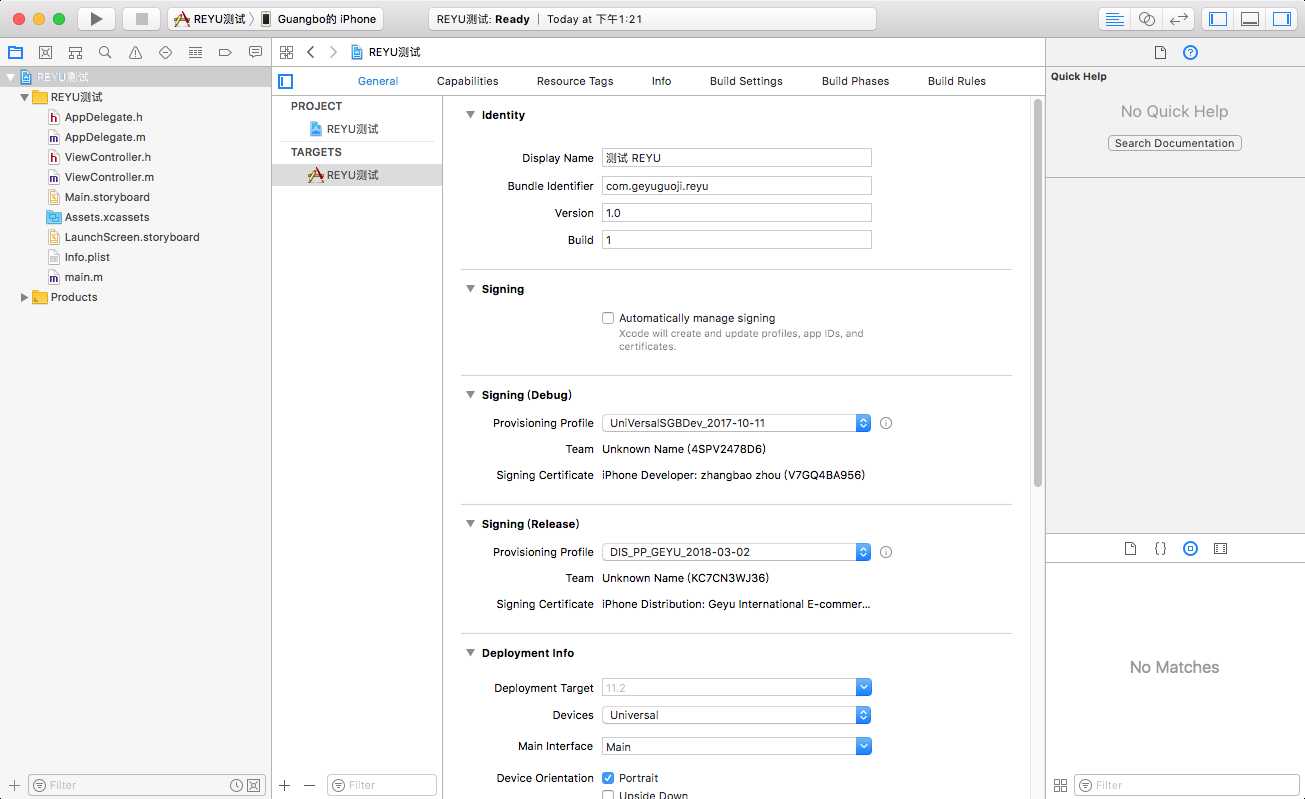Screen dimensions: 1305x799
Task: Switch to the Build Phases tab
Action: [855, 81]
